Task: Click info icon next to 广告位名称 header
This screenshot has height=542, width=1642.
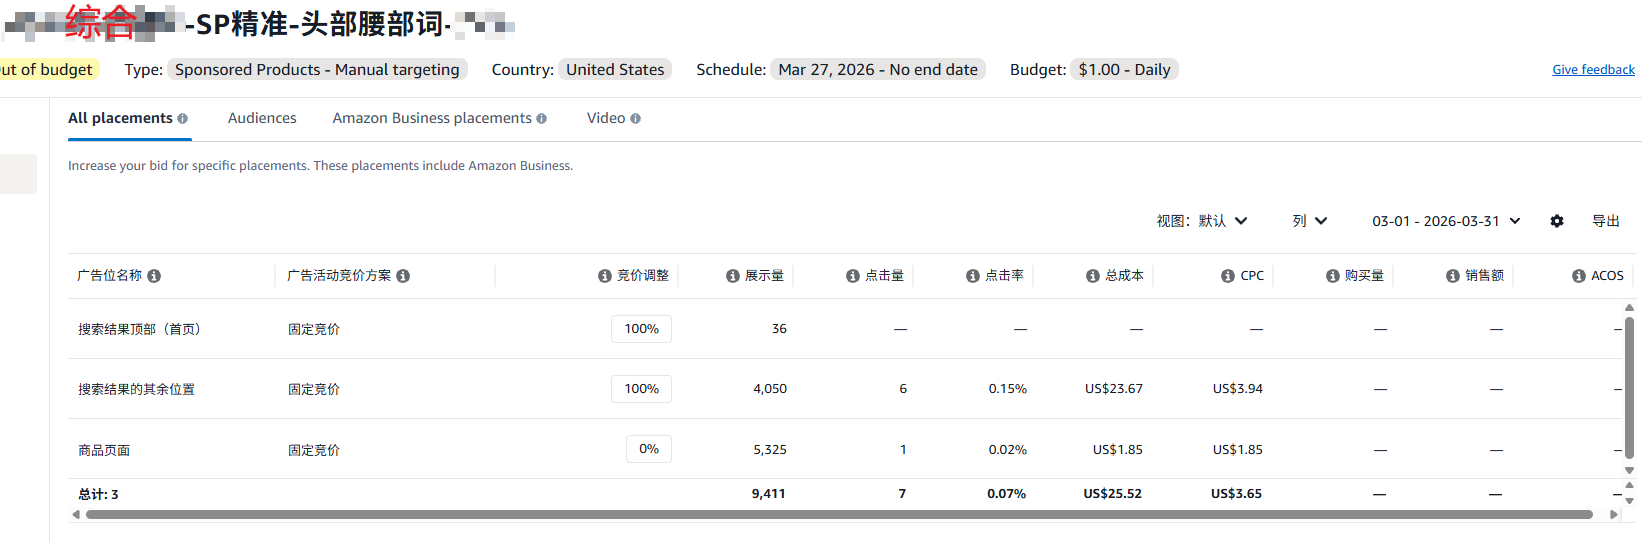Action: 154,276
